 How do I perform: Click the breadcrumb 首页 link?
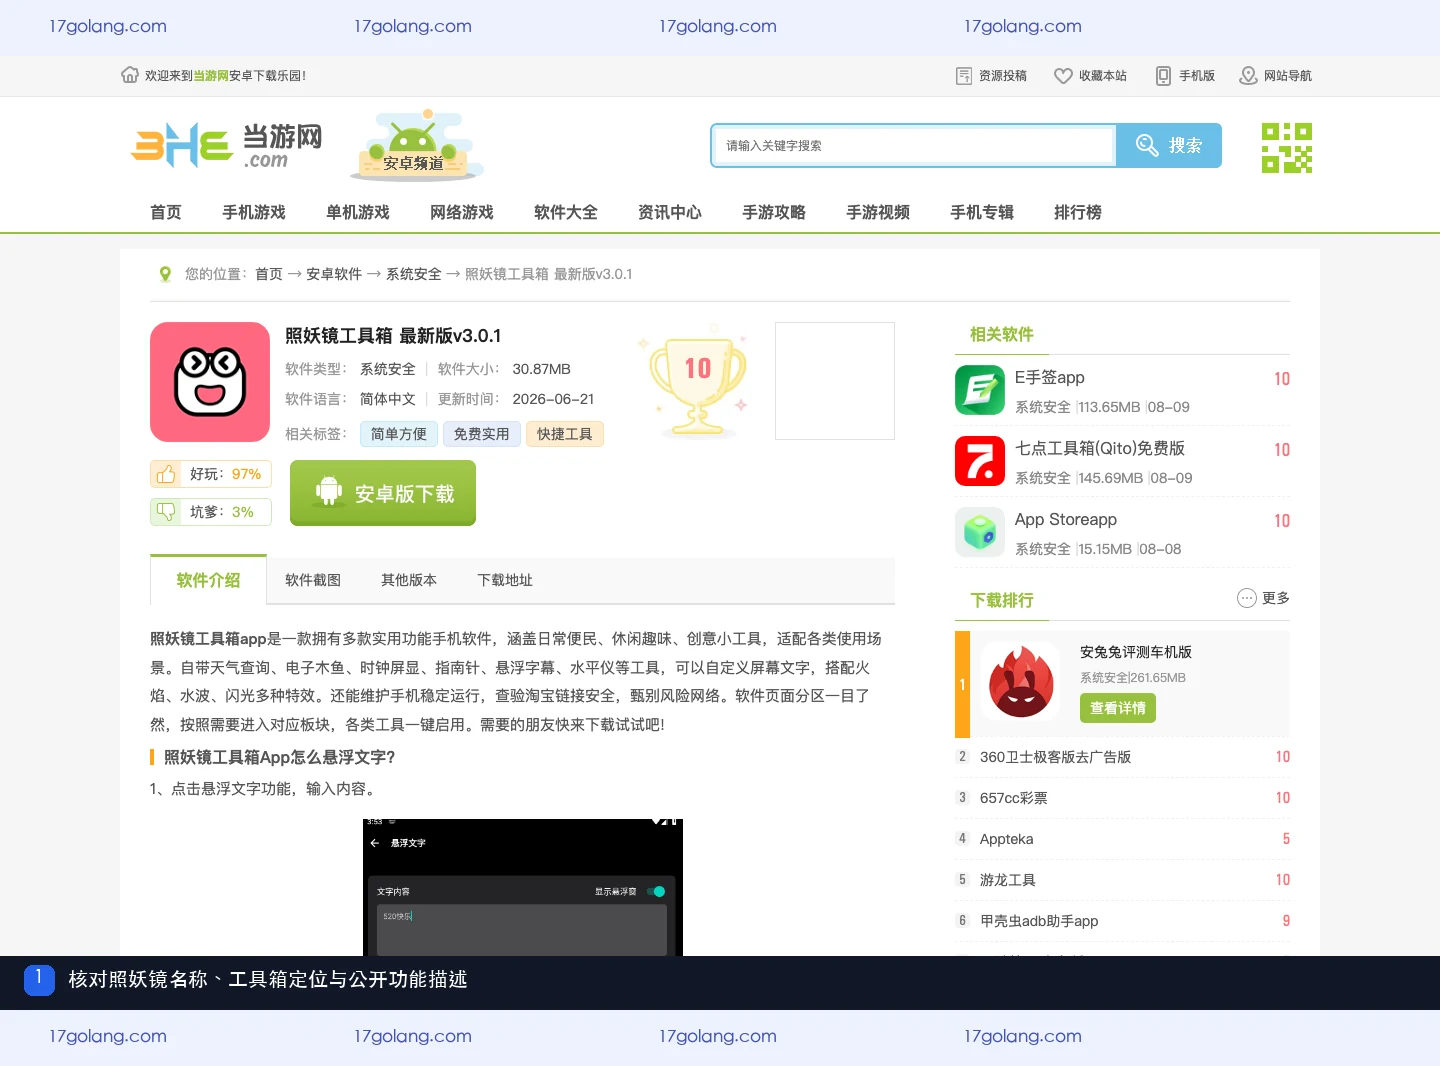point(269,274)
